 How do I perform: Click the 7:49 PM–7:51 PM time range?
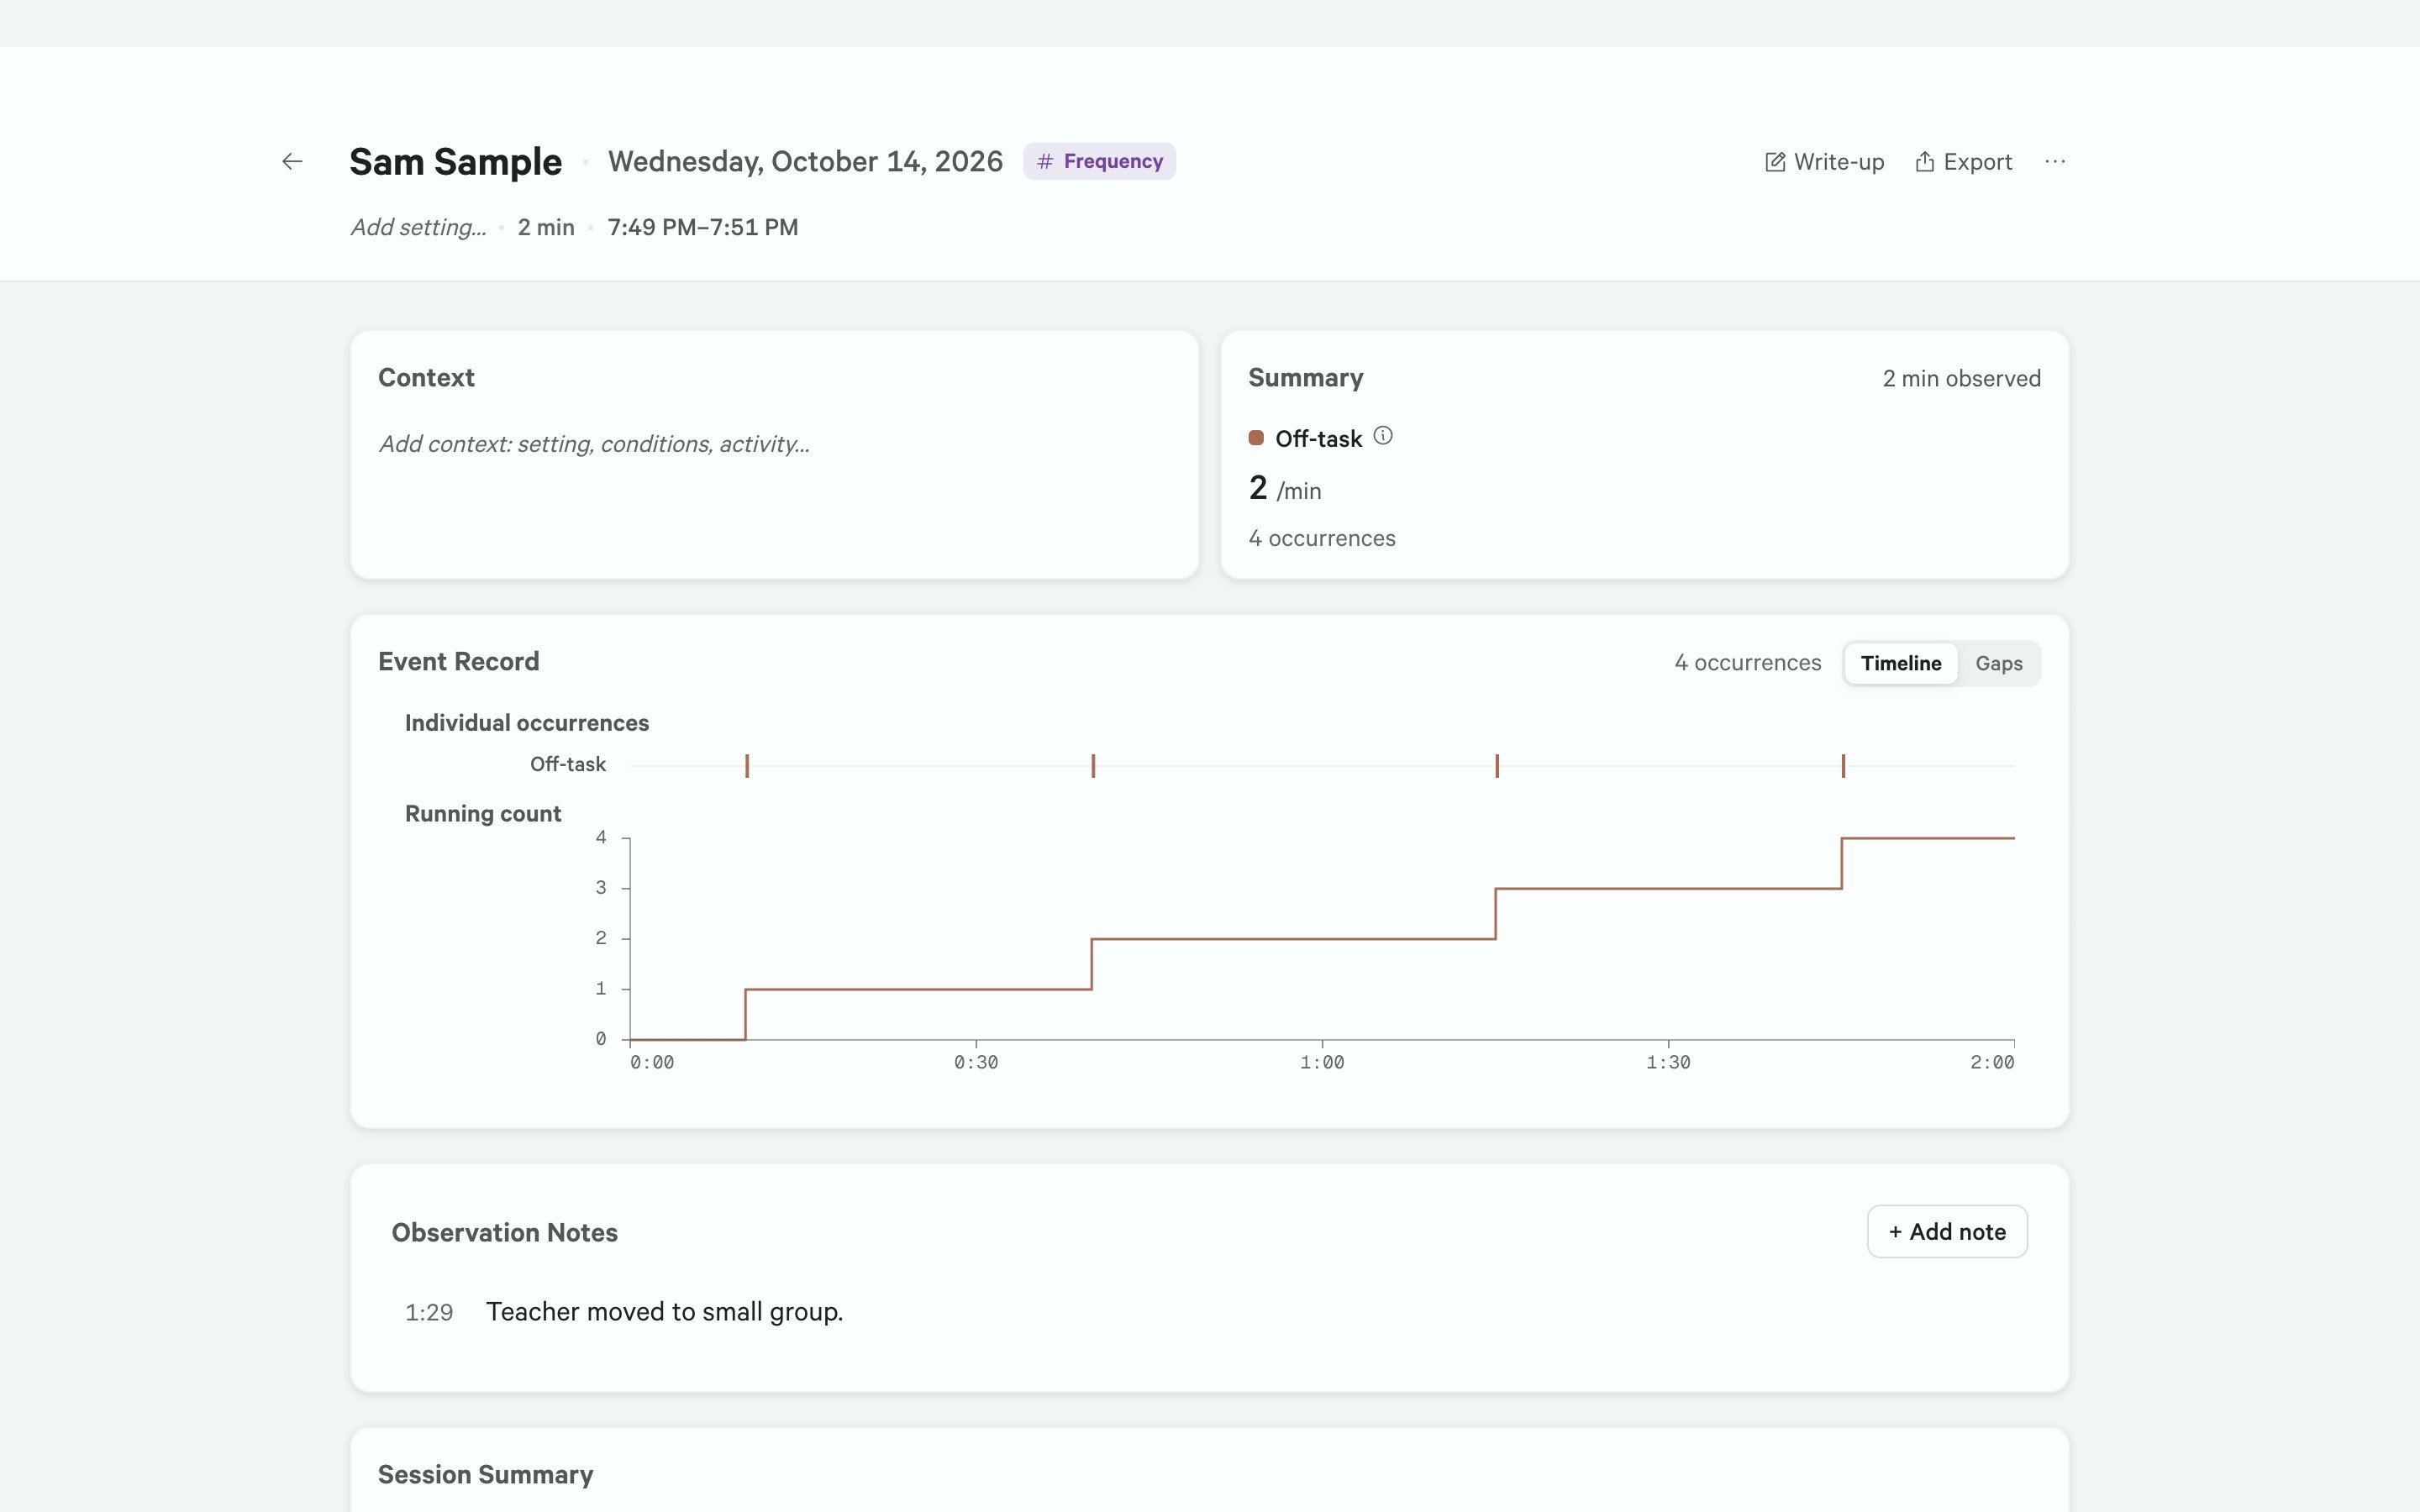pos(703,227)
